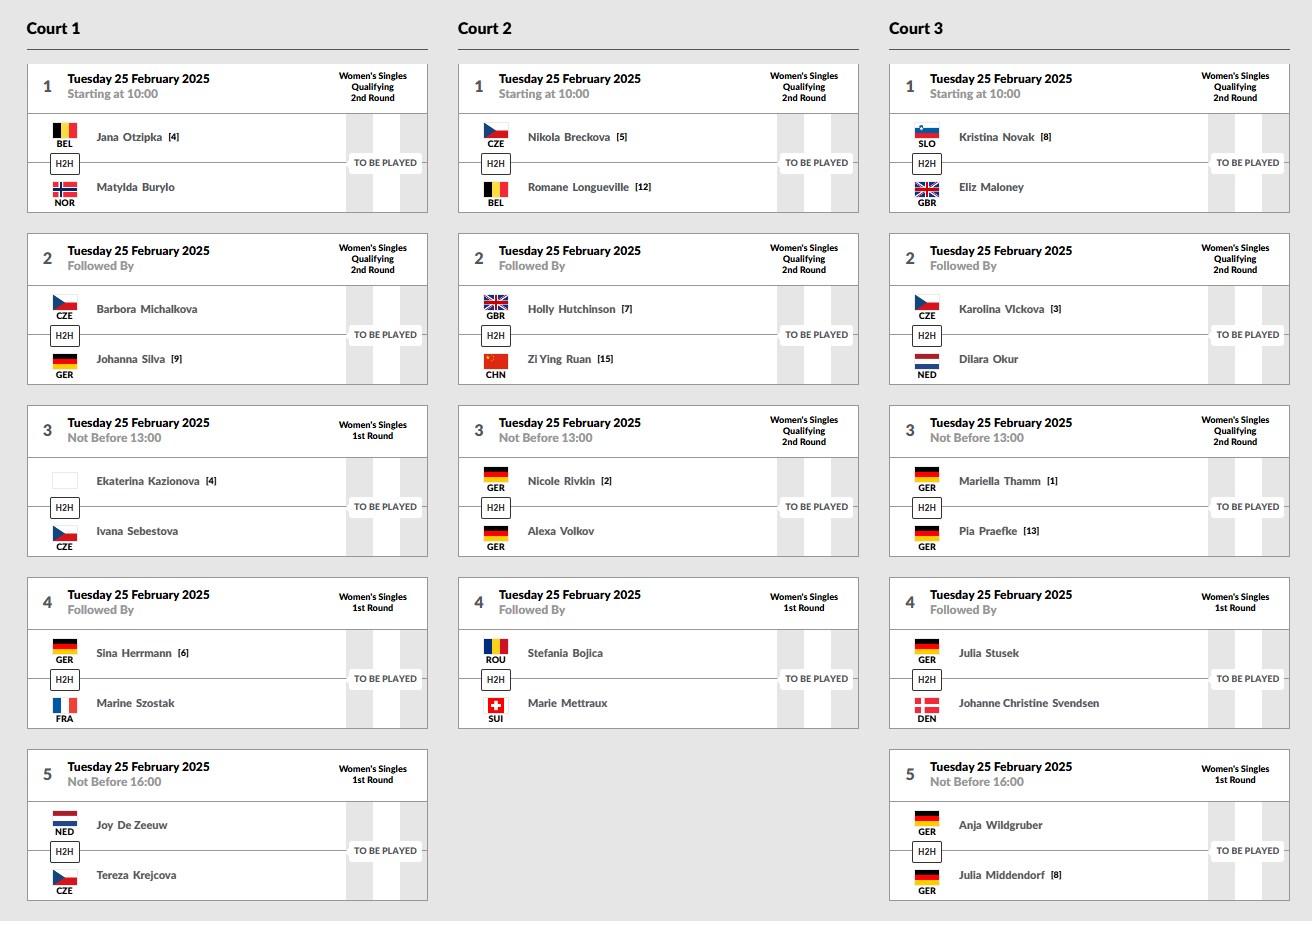Viewport: 1312px width, 926px height.
Task: Click the Court 2 heading
Action: click(x=485, y=28)
